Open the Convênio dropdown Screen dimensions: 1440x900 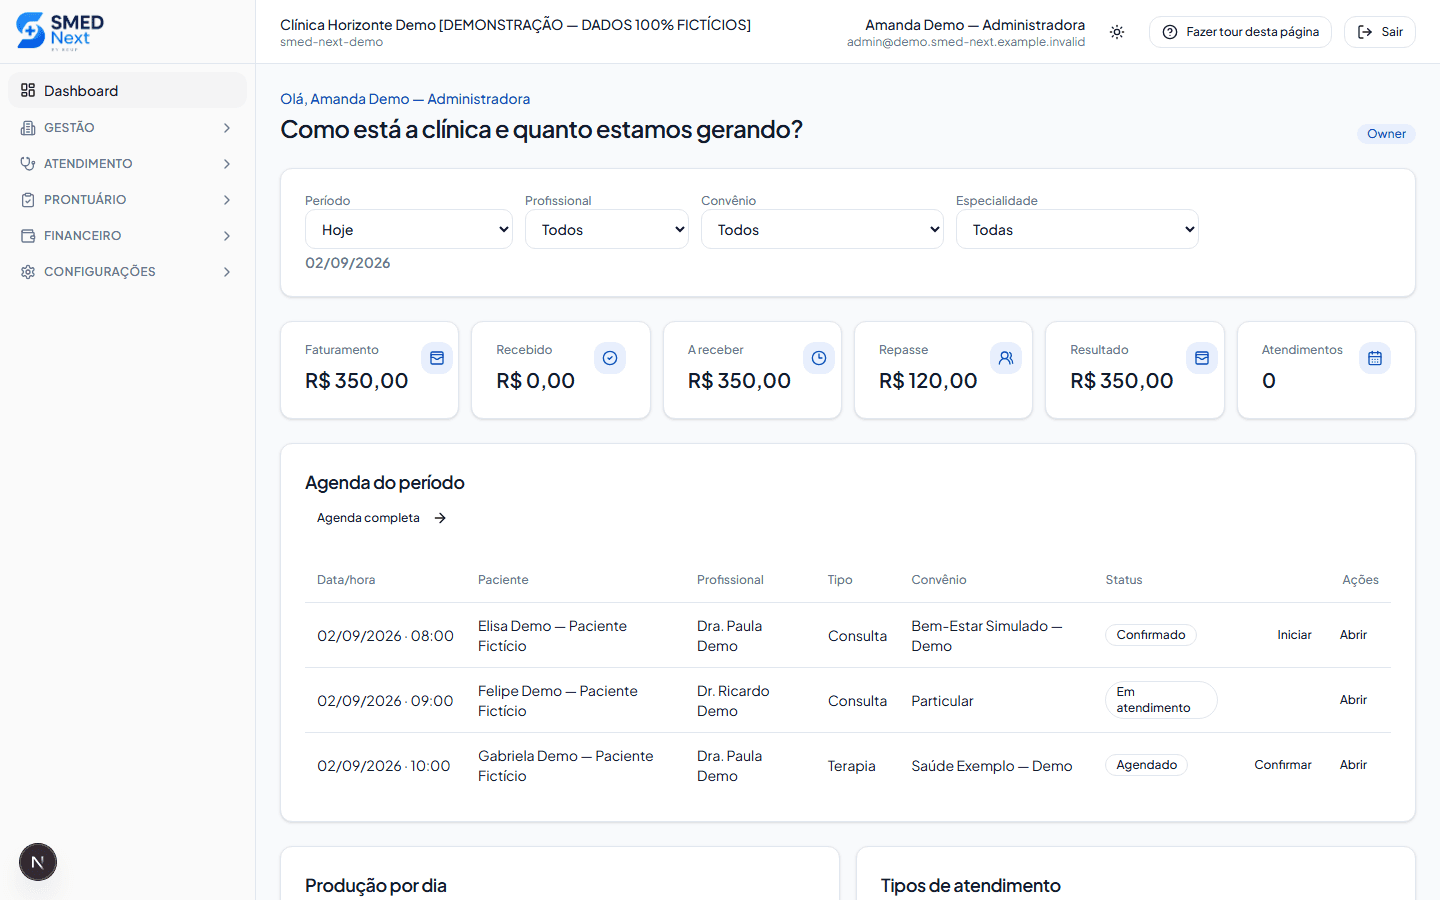822,229
